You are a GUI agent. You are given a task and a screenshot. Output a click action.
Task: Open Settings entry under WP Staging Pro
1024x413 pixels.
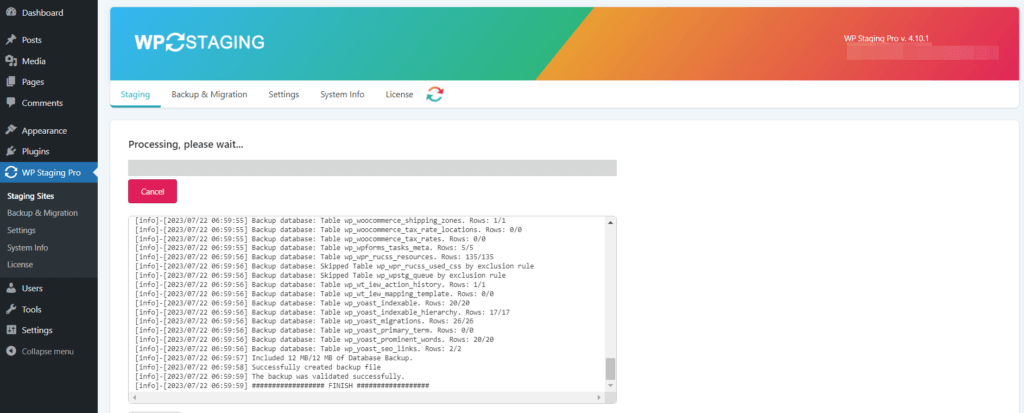[22, 230]
